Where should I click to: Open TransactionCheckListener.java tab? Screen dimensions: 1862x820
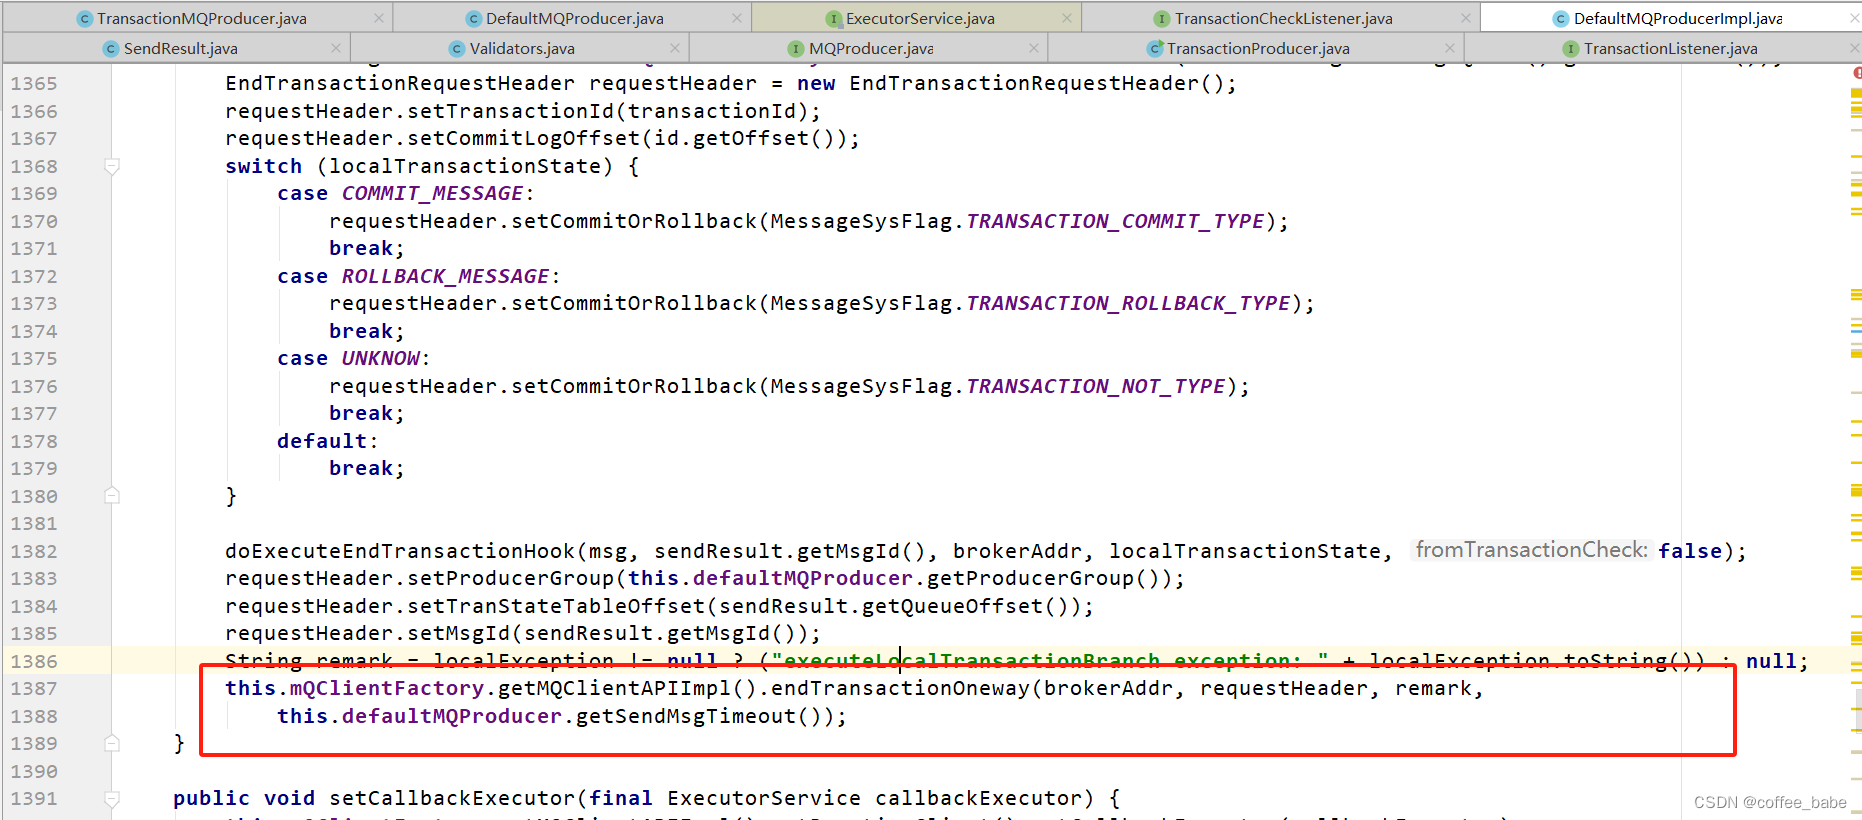pyautogui.click(x=1283, y=18)
